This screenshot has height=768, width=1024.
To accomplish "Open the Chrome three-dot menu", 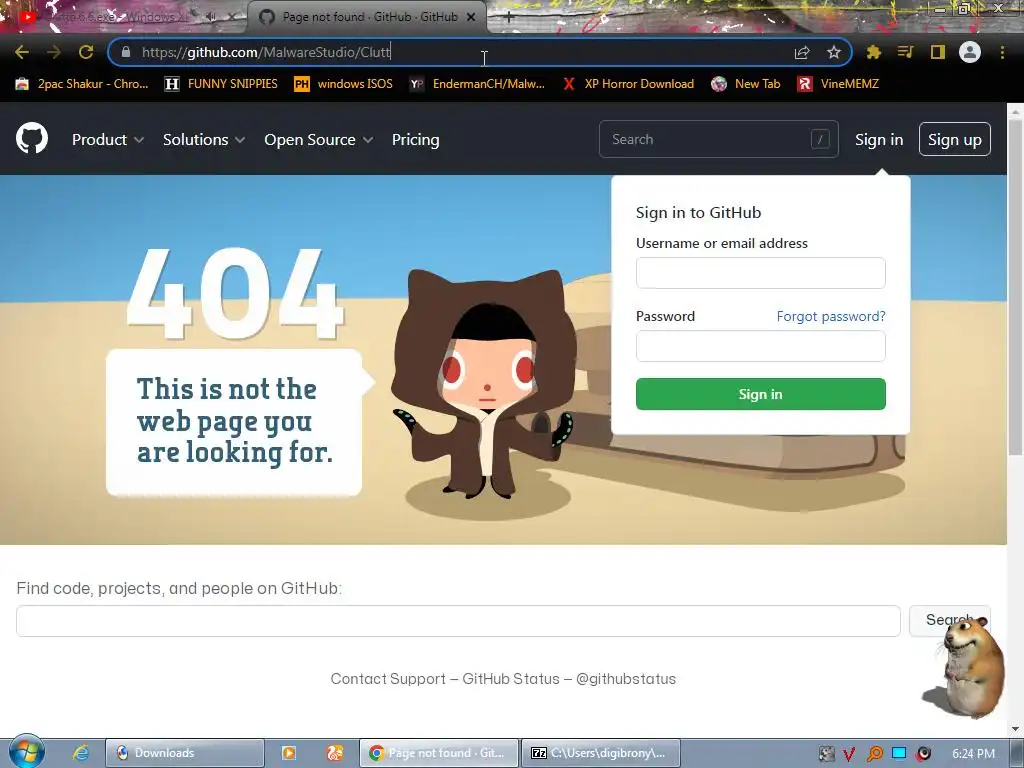I will point(1002,52).
